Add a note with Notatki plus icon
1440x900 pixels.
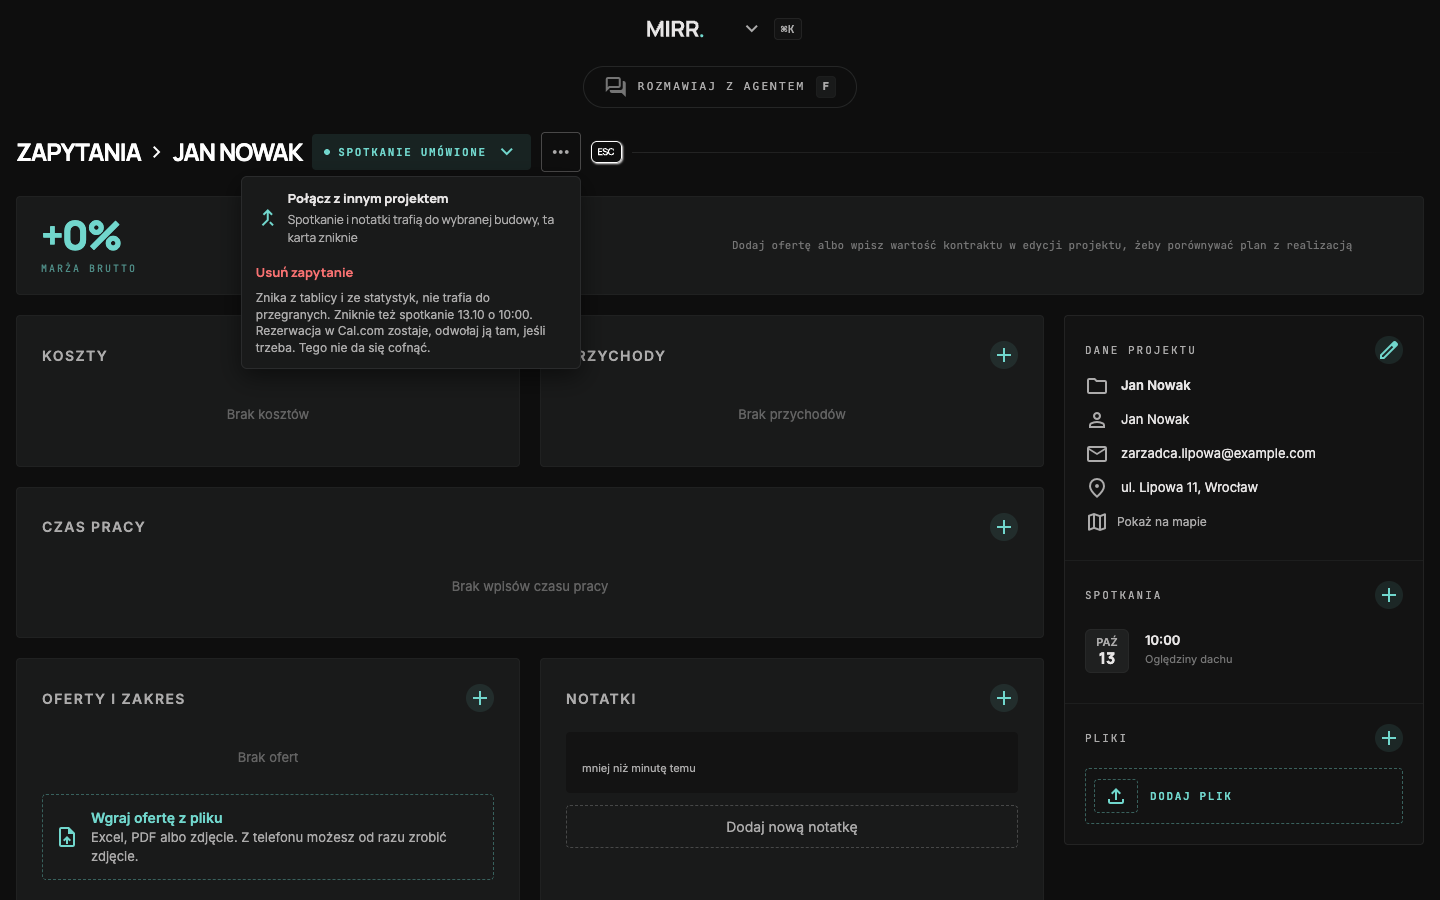[x=1003, y=698]
